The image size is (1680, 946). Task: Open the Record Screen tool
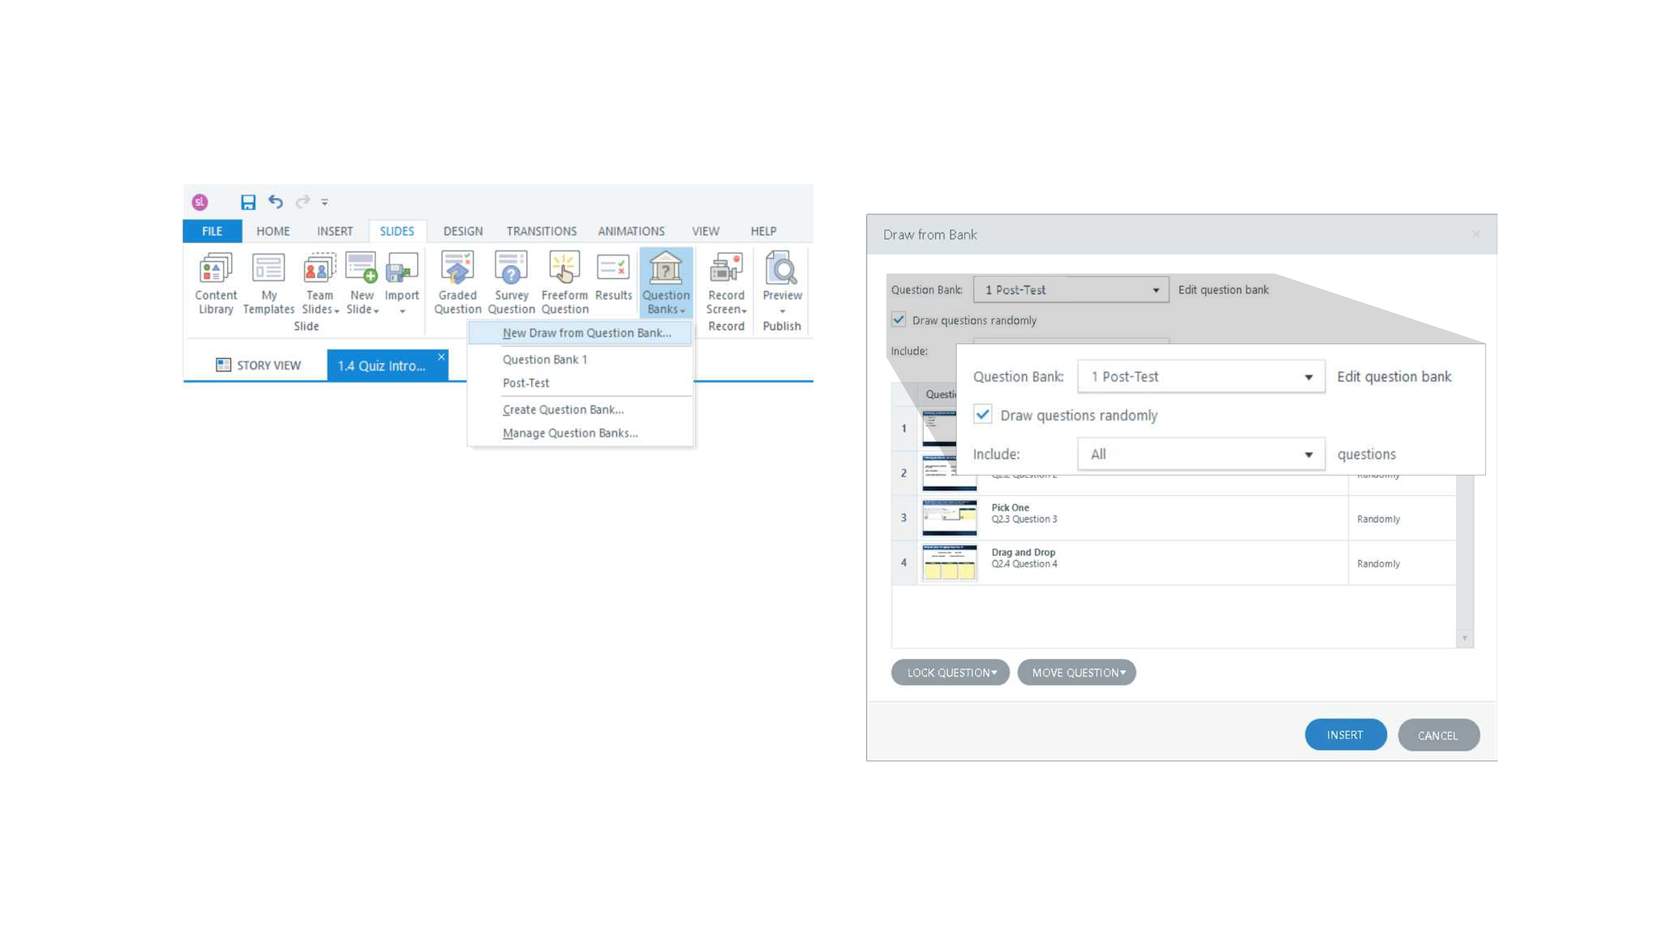[x=726, y=283]
